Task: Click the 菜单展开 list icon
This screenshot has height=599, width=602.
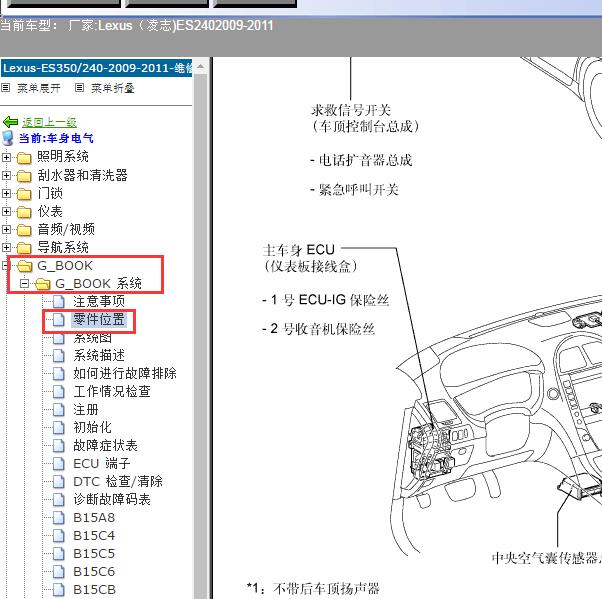Action: (5, 88)
